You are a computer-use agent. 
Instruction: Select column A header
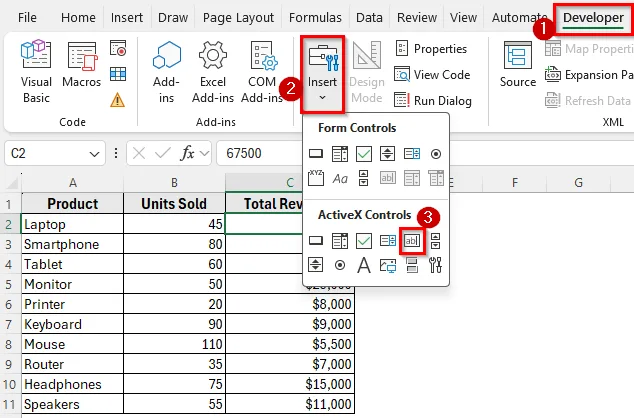click(x=73, y=183)
